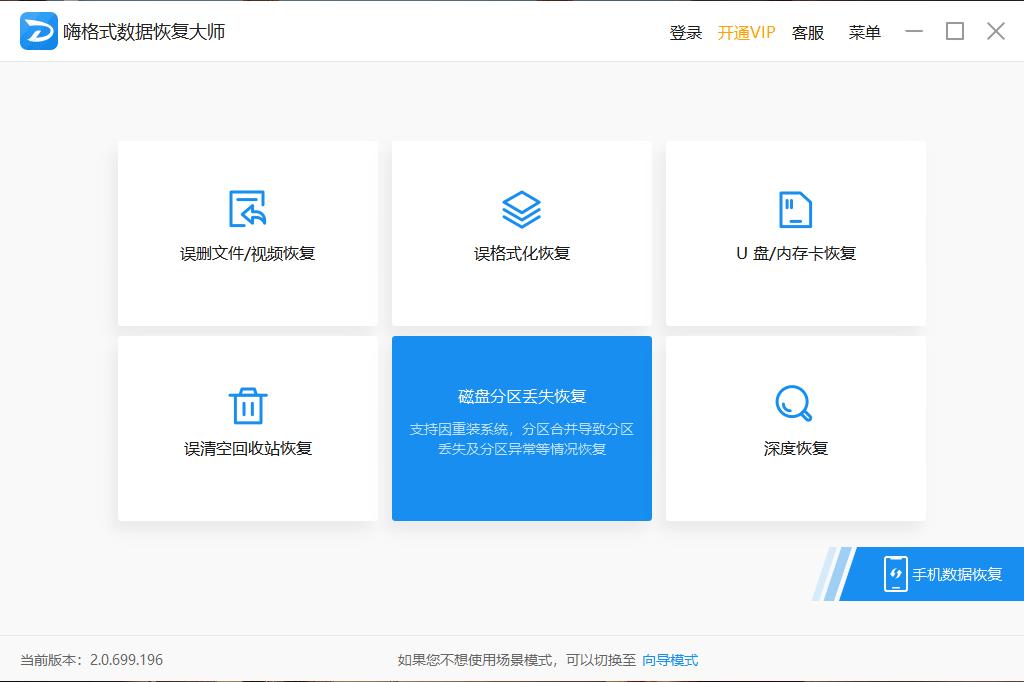Viewport: 1024px width, 682px height.
Task: Click the 深度恢复 magnifier icon
Action: pos(795,404)
